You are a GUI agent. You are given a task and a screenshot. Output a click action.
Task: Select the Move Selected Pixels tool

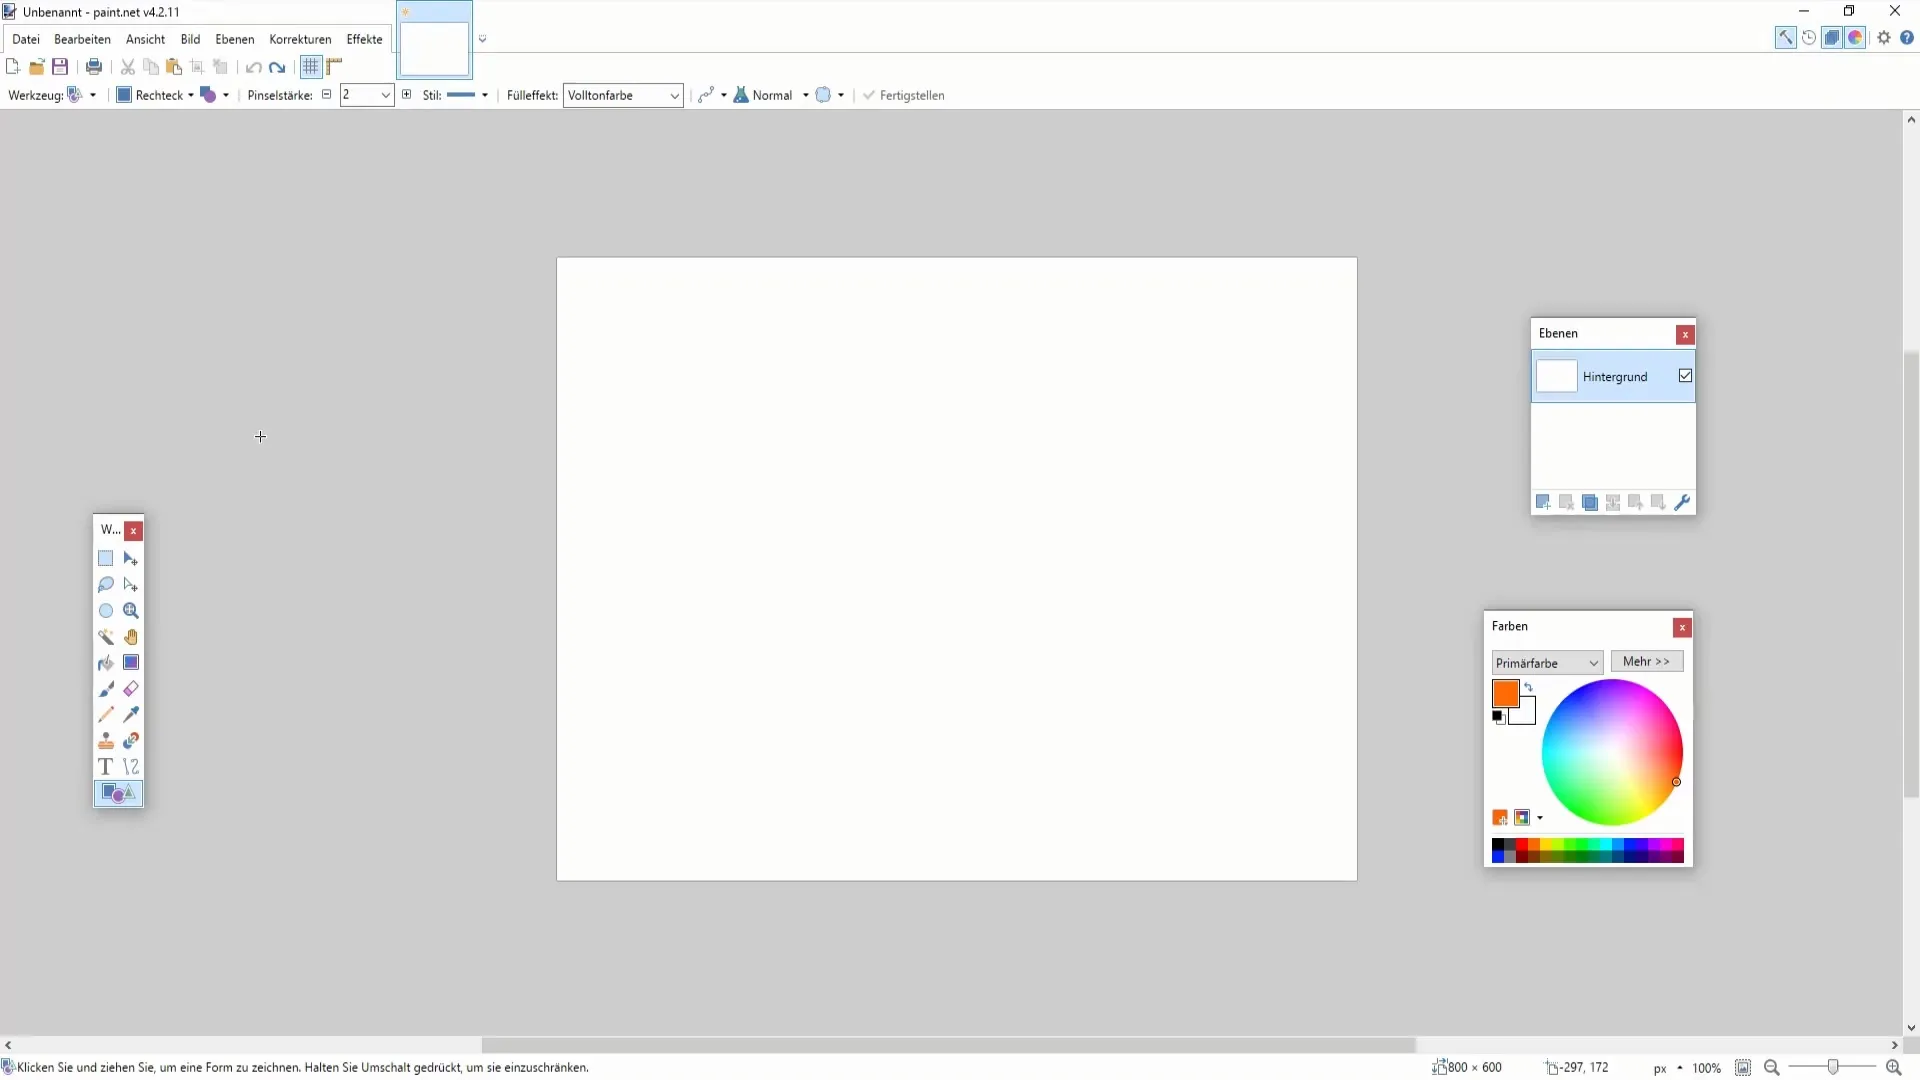[x=131, y=559]
